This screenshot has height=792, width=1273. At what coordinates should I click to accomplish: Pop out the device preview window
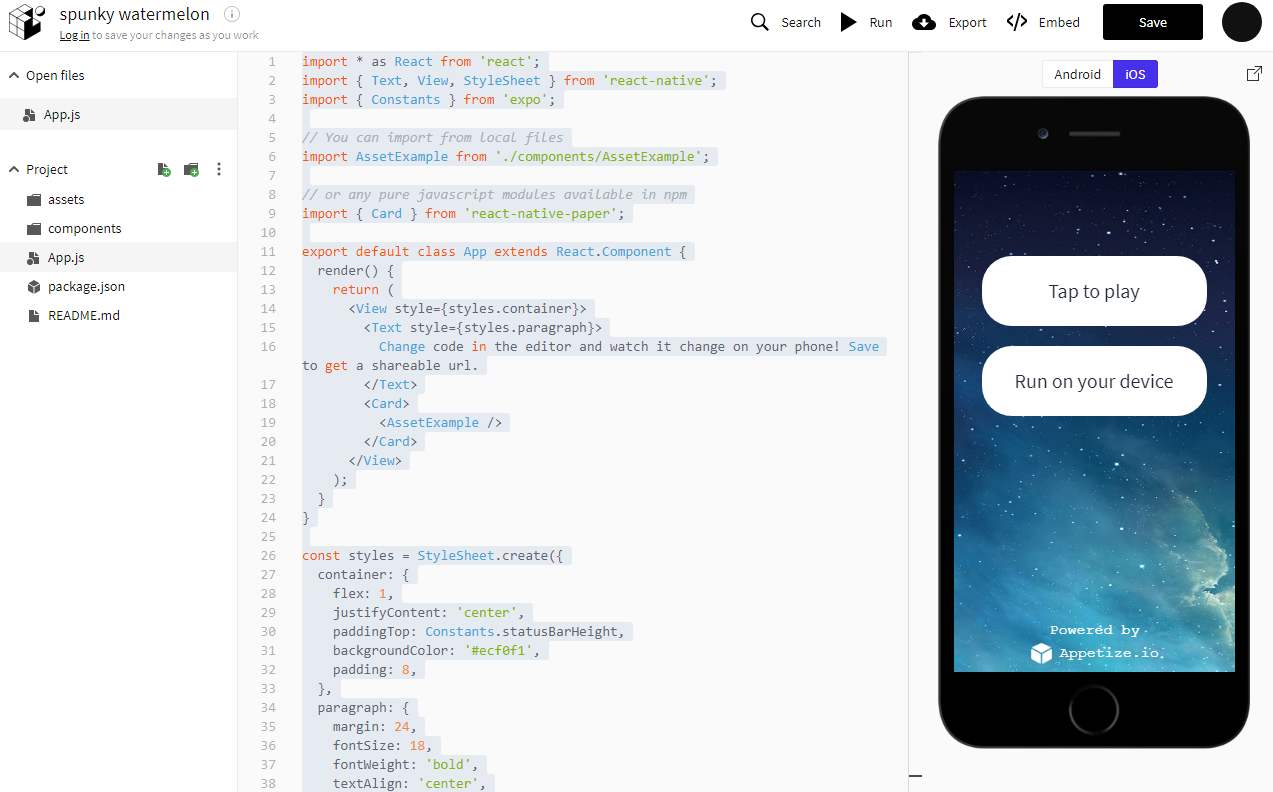point(1254,74)
